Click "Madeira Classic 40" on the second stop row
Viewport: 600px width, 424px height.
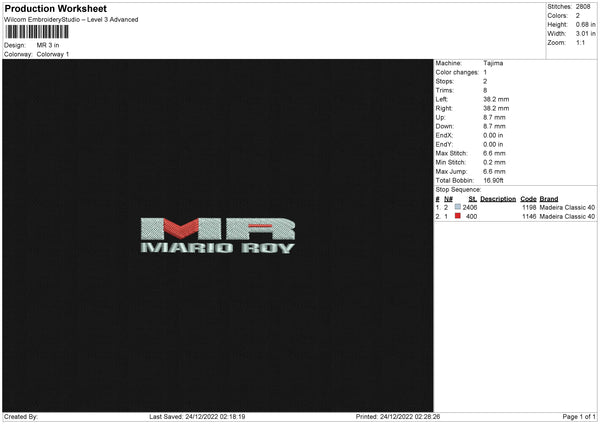(567, 217)
